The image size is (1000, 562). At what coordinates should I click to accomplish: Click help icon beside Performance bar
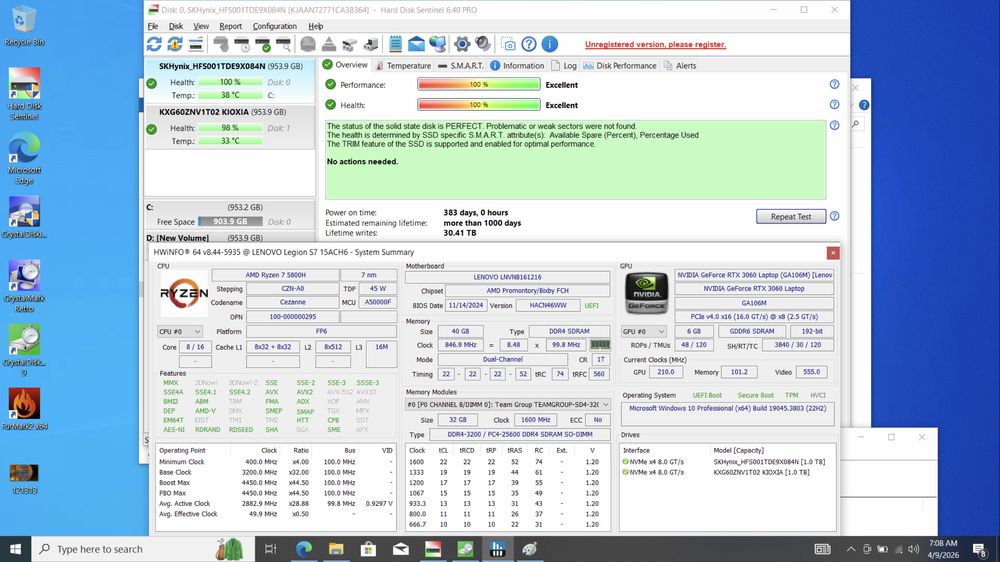point(834,84)
